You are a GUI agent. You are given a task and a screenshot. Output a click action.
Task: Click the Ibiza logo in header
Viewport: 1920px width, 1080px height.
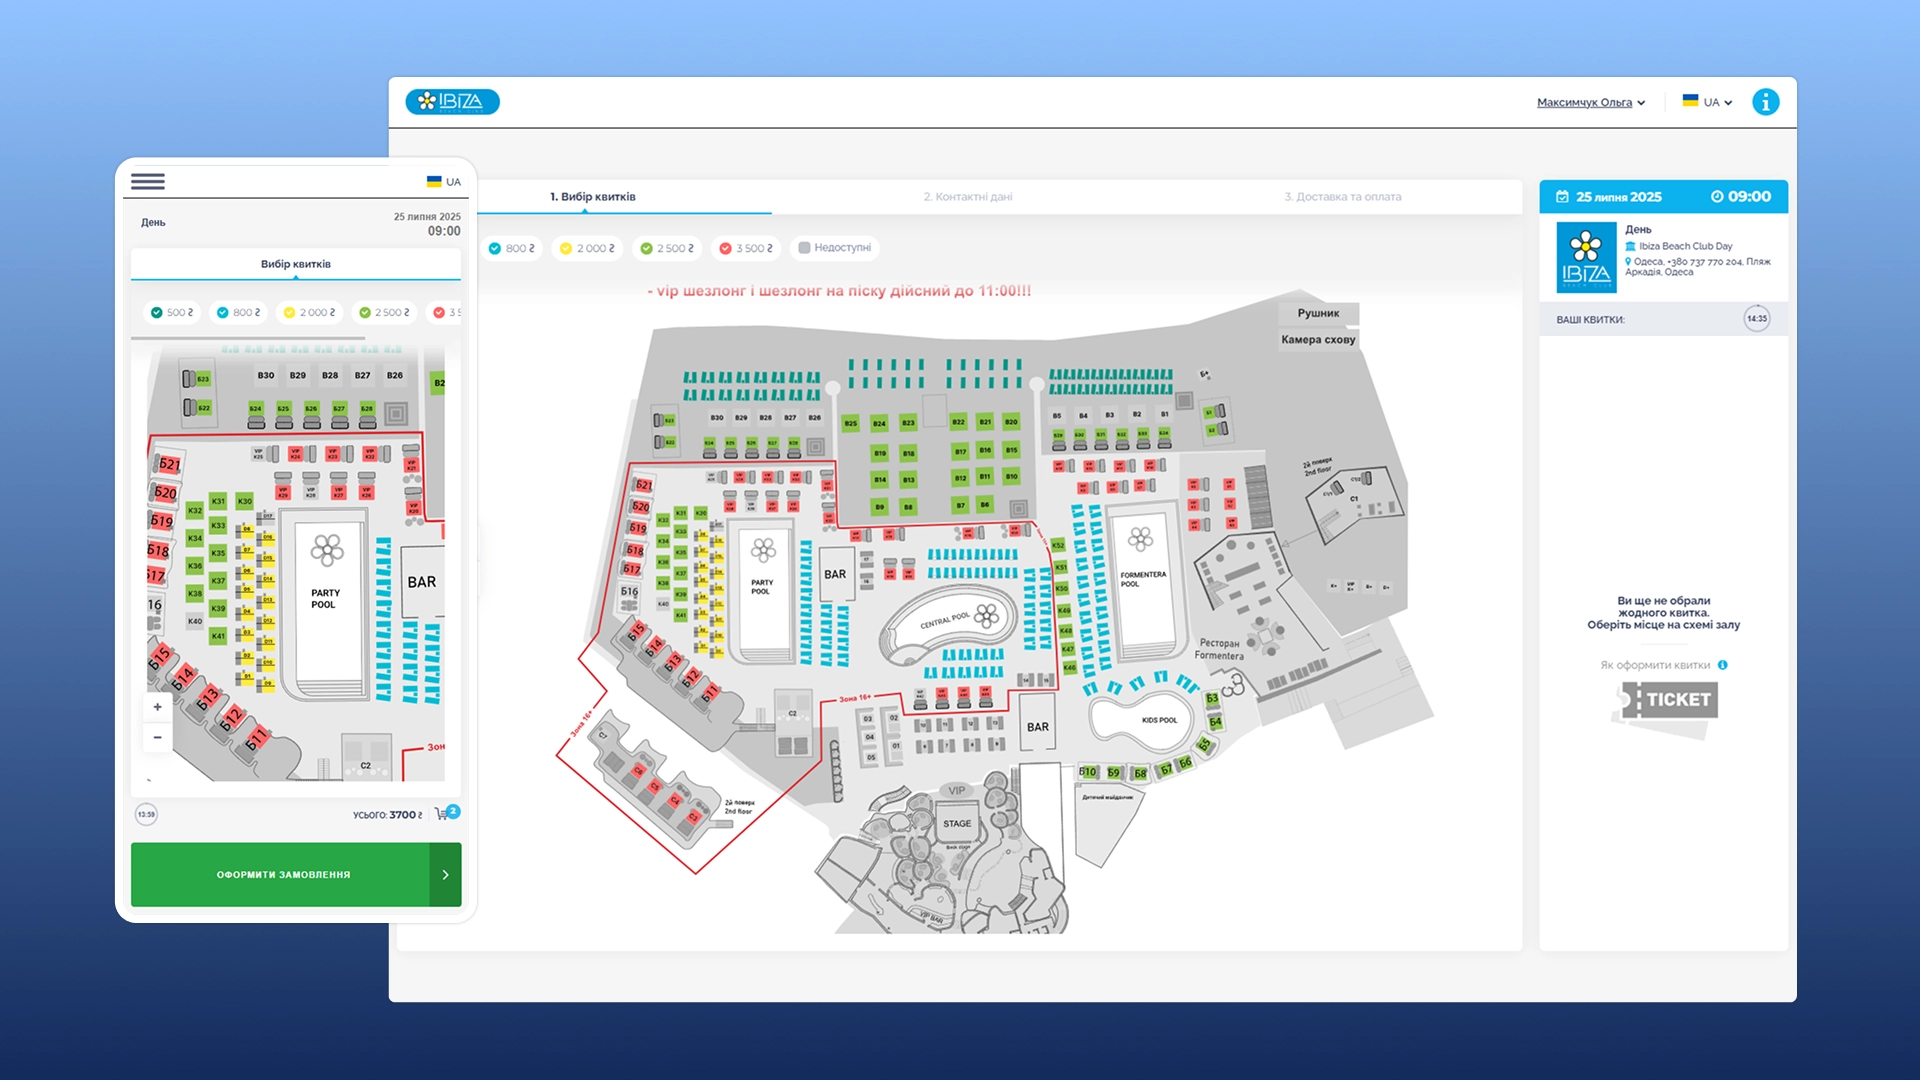(x=452, y=102)
